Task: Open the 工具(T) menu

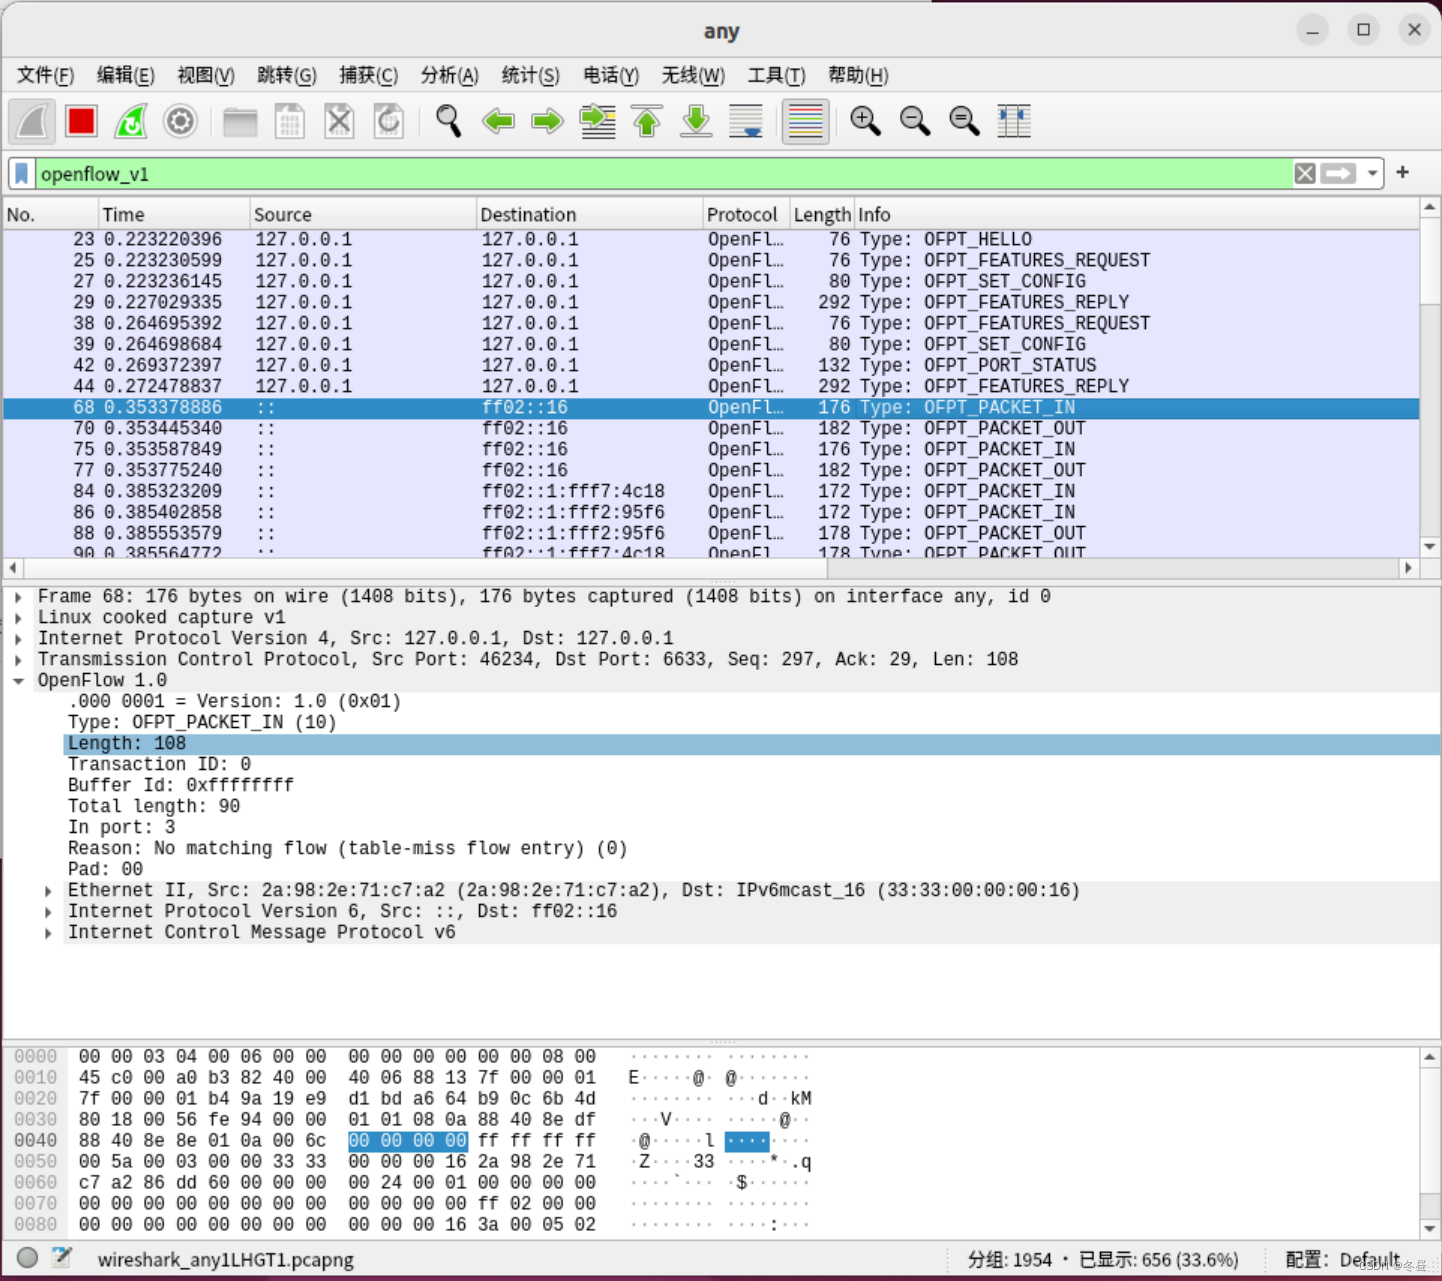Action: (x=777, y=76)
